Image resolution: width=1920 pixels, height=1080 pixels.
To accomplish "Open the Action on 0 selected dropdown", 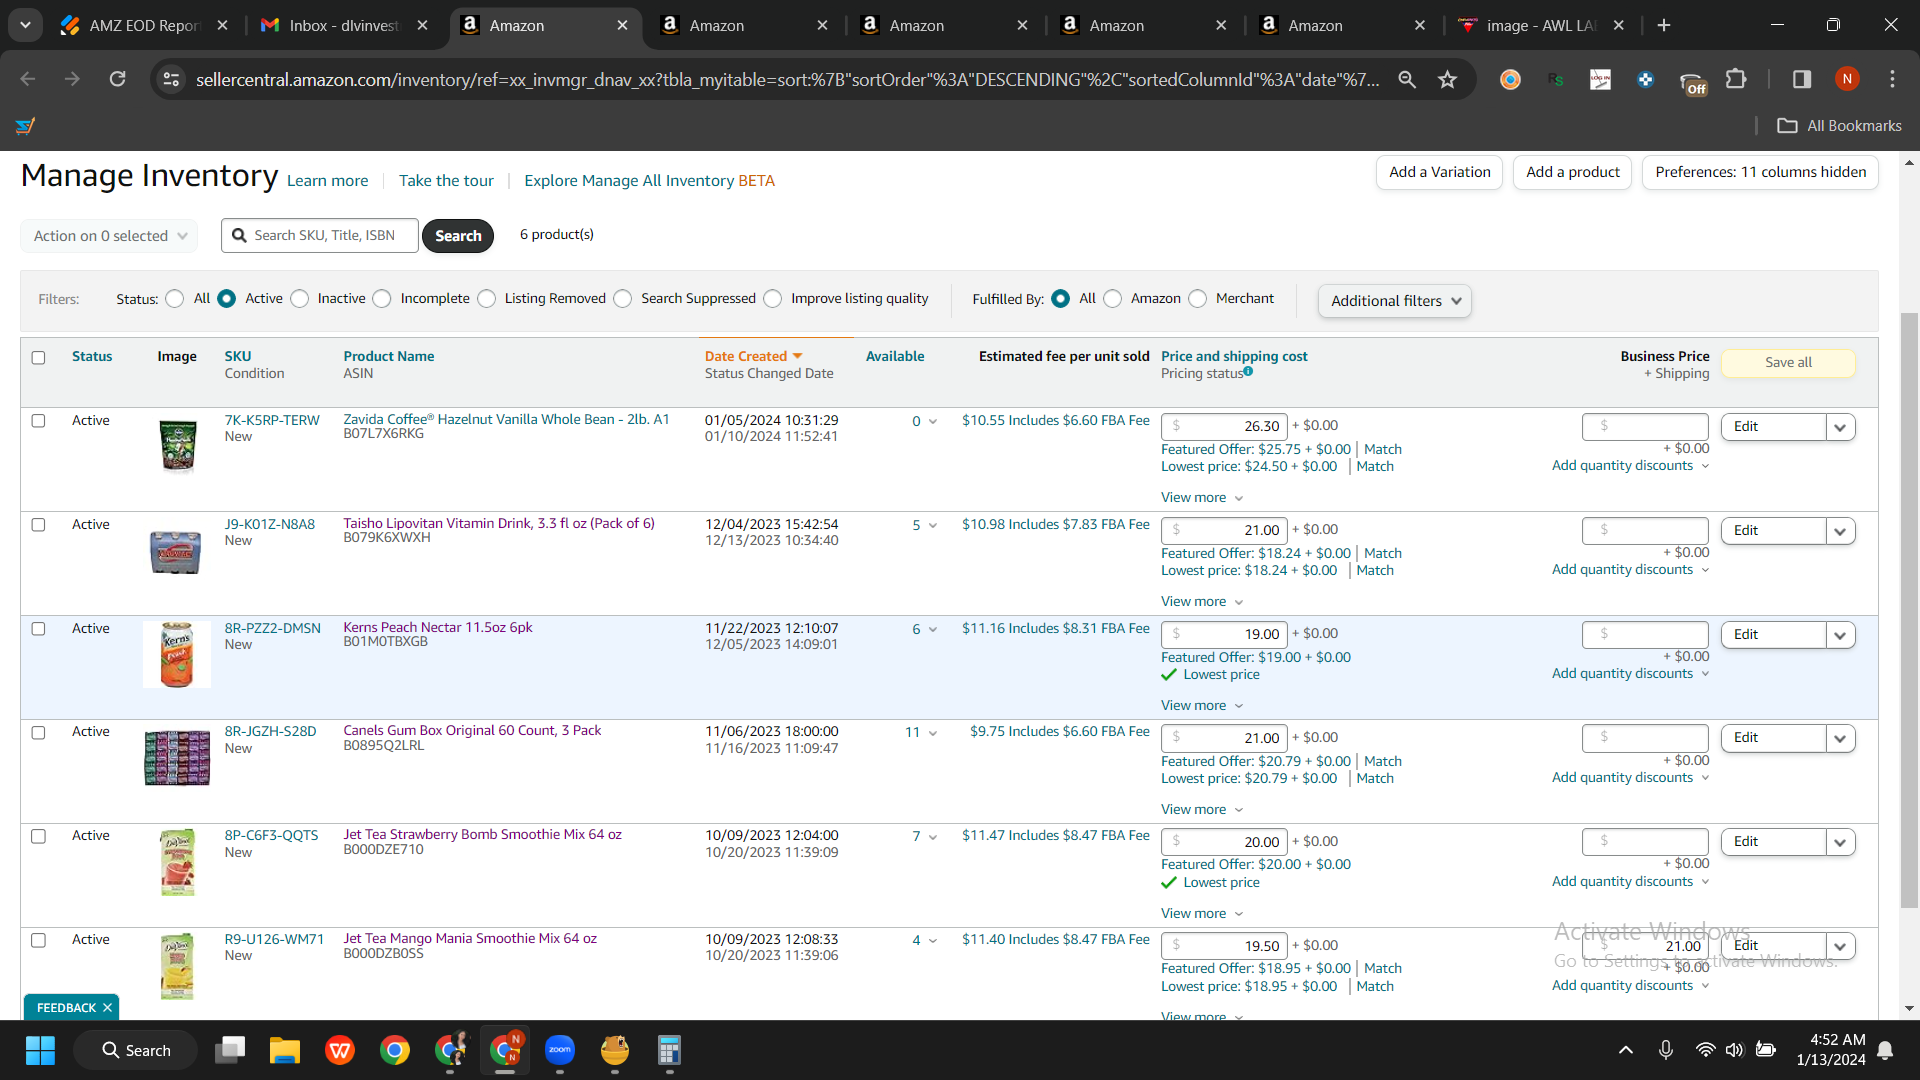I will [109, 236].
